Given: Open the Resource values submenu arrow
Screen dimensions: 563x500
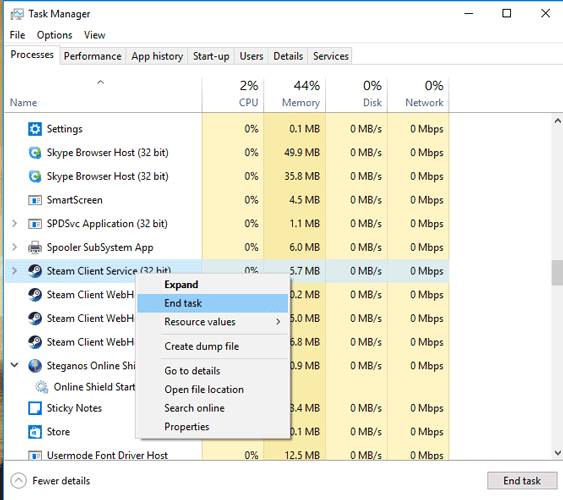Looking at the screenshot, I should click(x=278, y=322).
